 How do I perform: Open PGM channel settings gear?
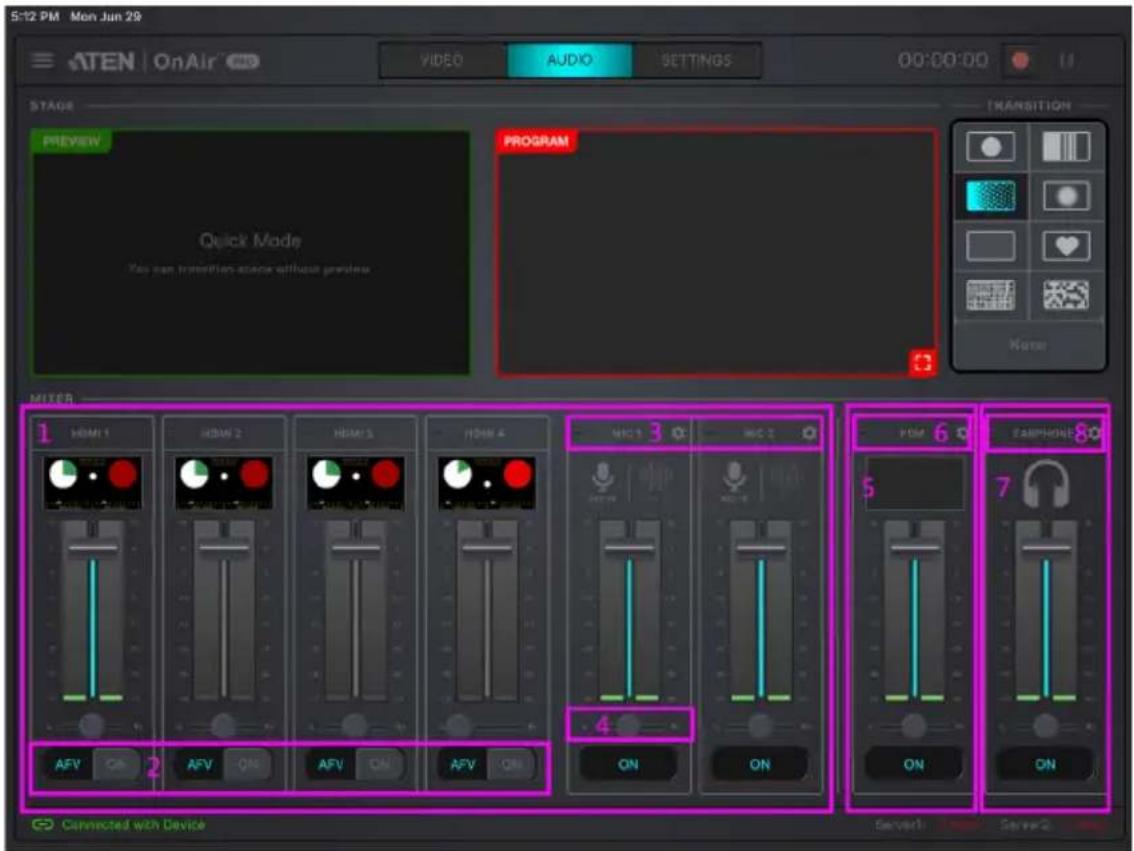[x=963, y=433]
